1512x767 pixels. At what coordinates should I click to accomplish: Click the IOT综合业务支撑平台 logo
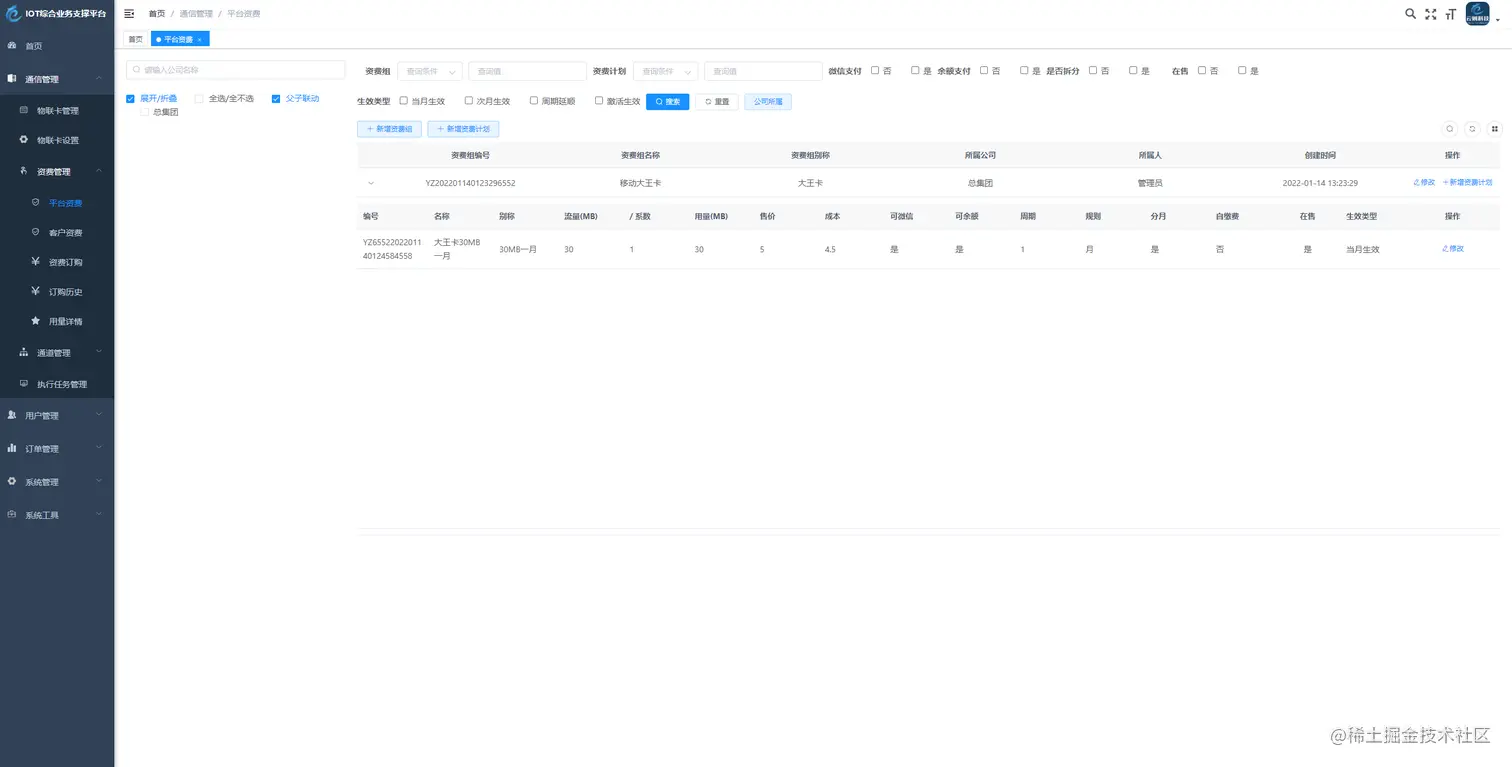click(x=57, y=13)
